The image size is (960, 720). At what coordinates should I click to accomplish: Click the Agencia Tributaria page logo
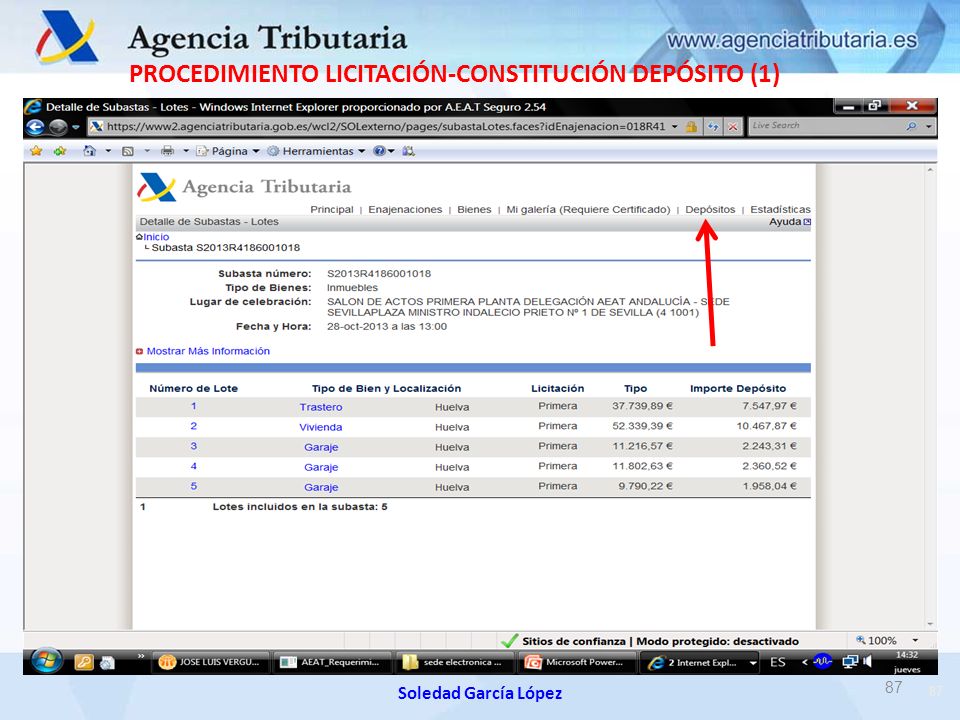[x=244, y=187]
